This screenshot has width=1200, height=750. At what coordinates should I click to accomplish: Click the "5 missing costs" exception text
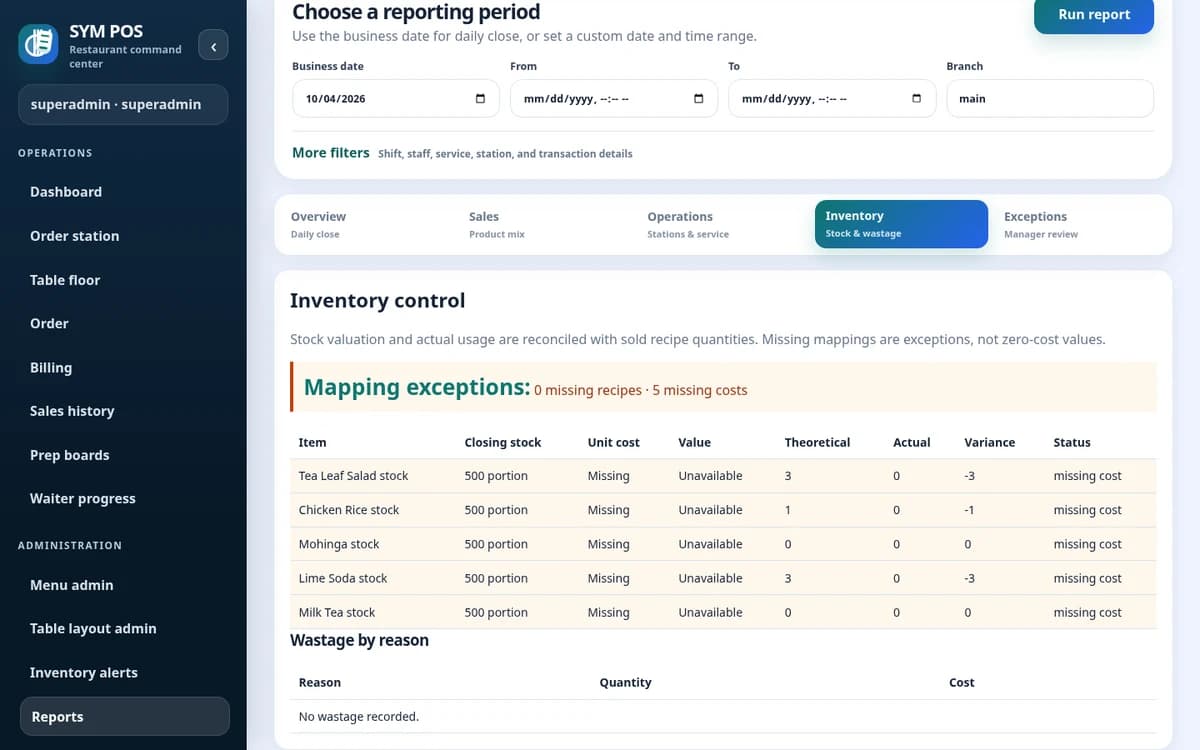(700, 390)
